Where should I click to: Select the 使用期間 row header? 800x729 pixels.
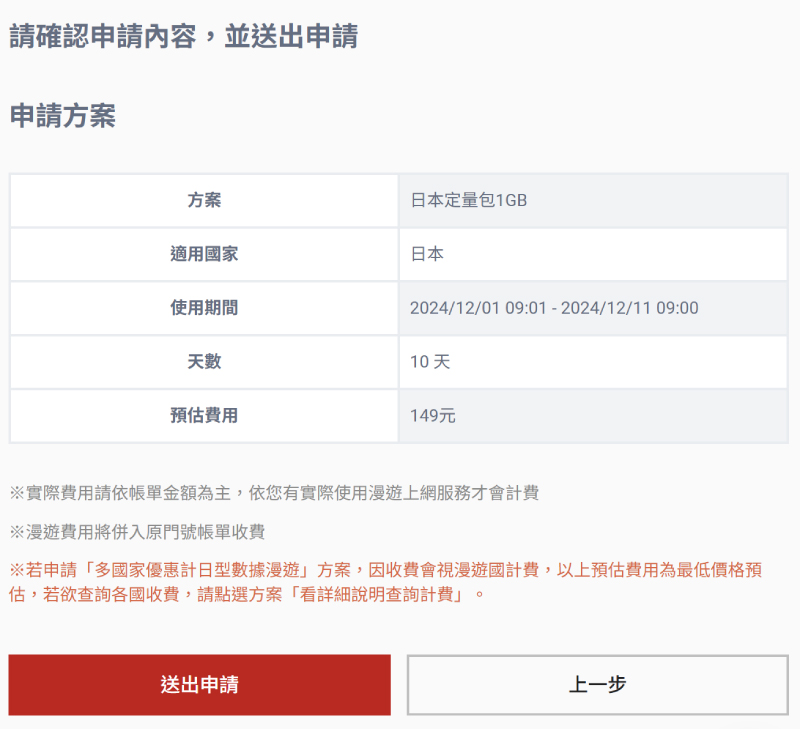pyautogui.click(x=204, y=308)
